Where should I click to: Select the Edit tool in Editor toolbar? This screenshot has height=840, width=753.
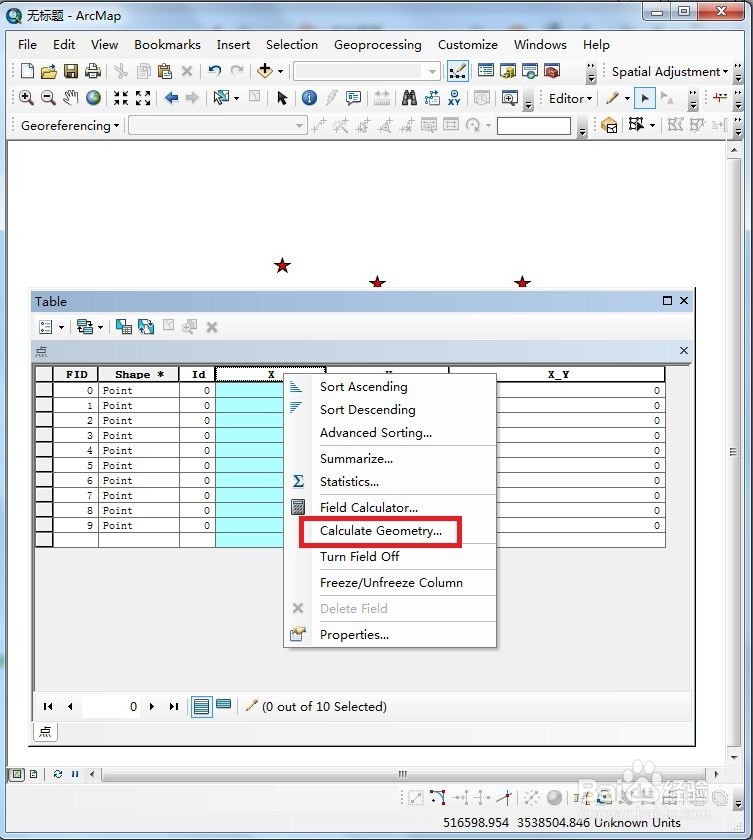coord(644,98)
